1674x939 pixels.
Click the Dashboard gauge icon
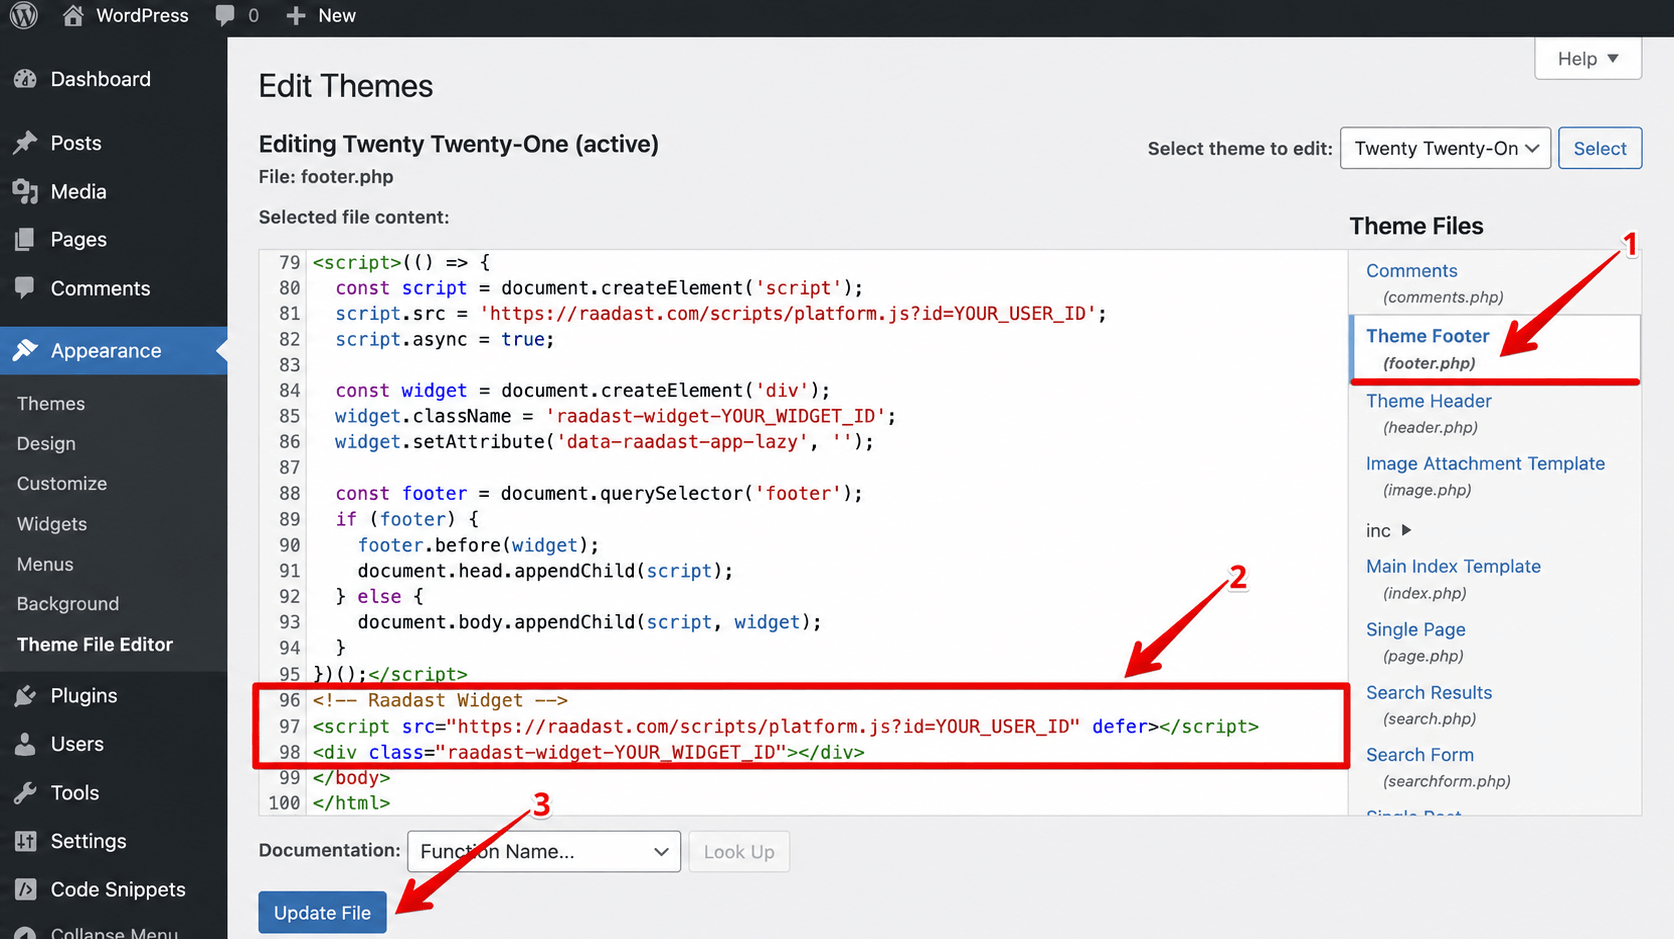[25, 79]
